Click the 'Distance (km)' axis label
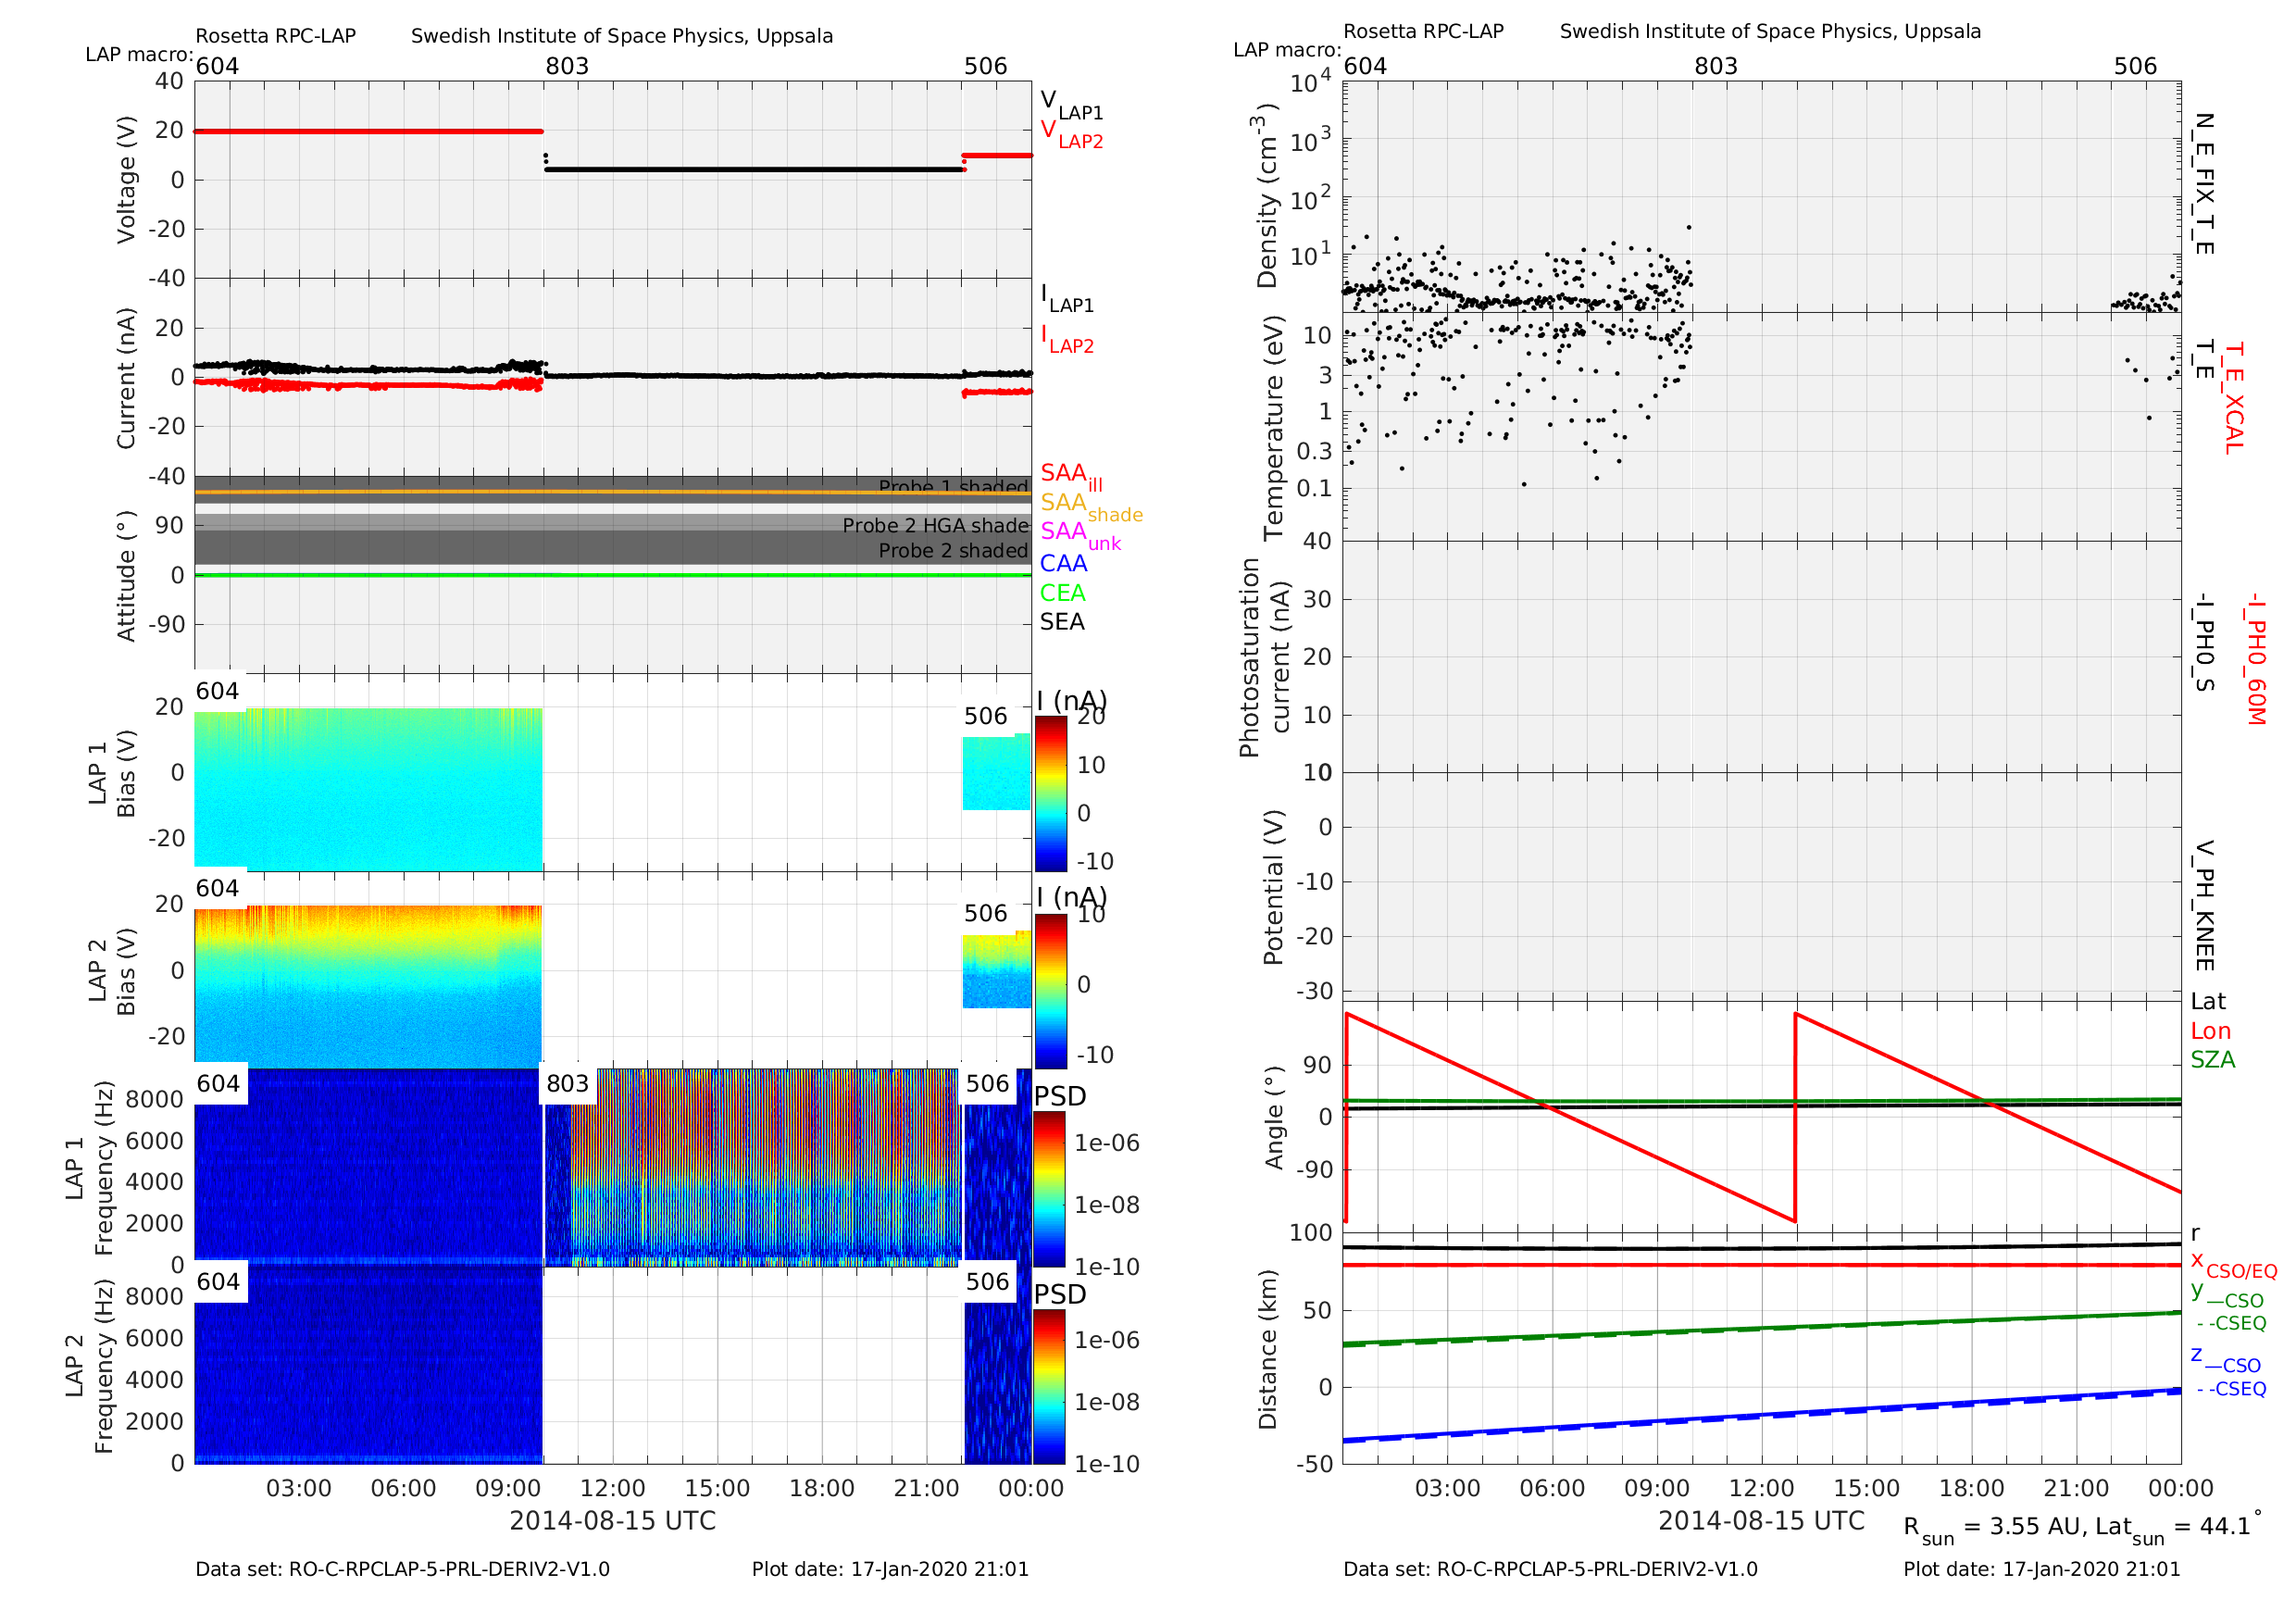 point(1268,1349)
